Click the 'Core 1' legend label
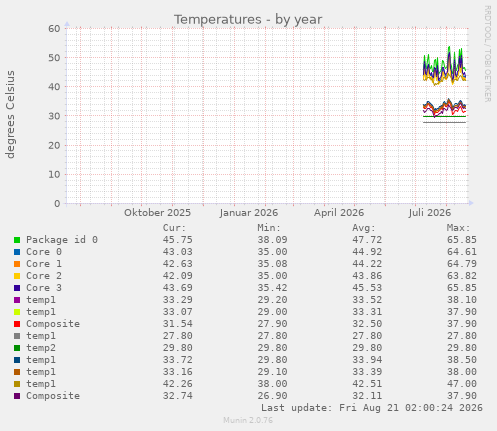Image resolution: width=497 pixels, height=431 pixels. 44,264
